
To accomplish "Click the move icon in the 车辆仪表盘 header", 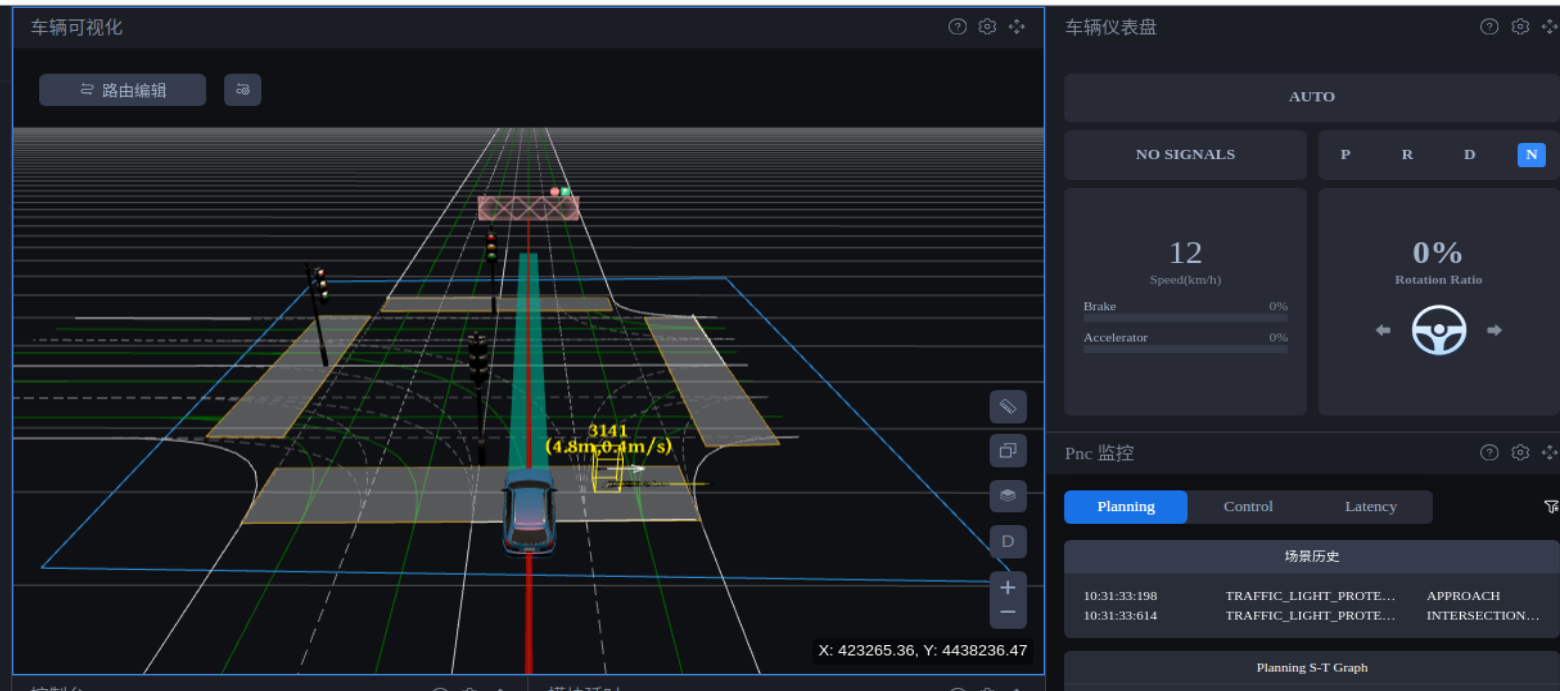I will (1550, 27).
